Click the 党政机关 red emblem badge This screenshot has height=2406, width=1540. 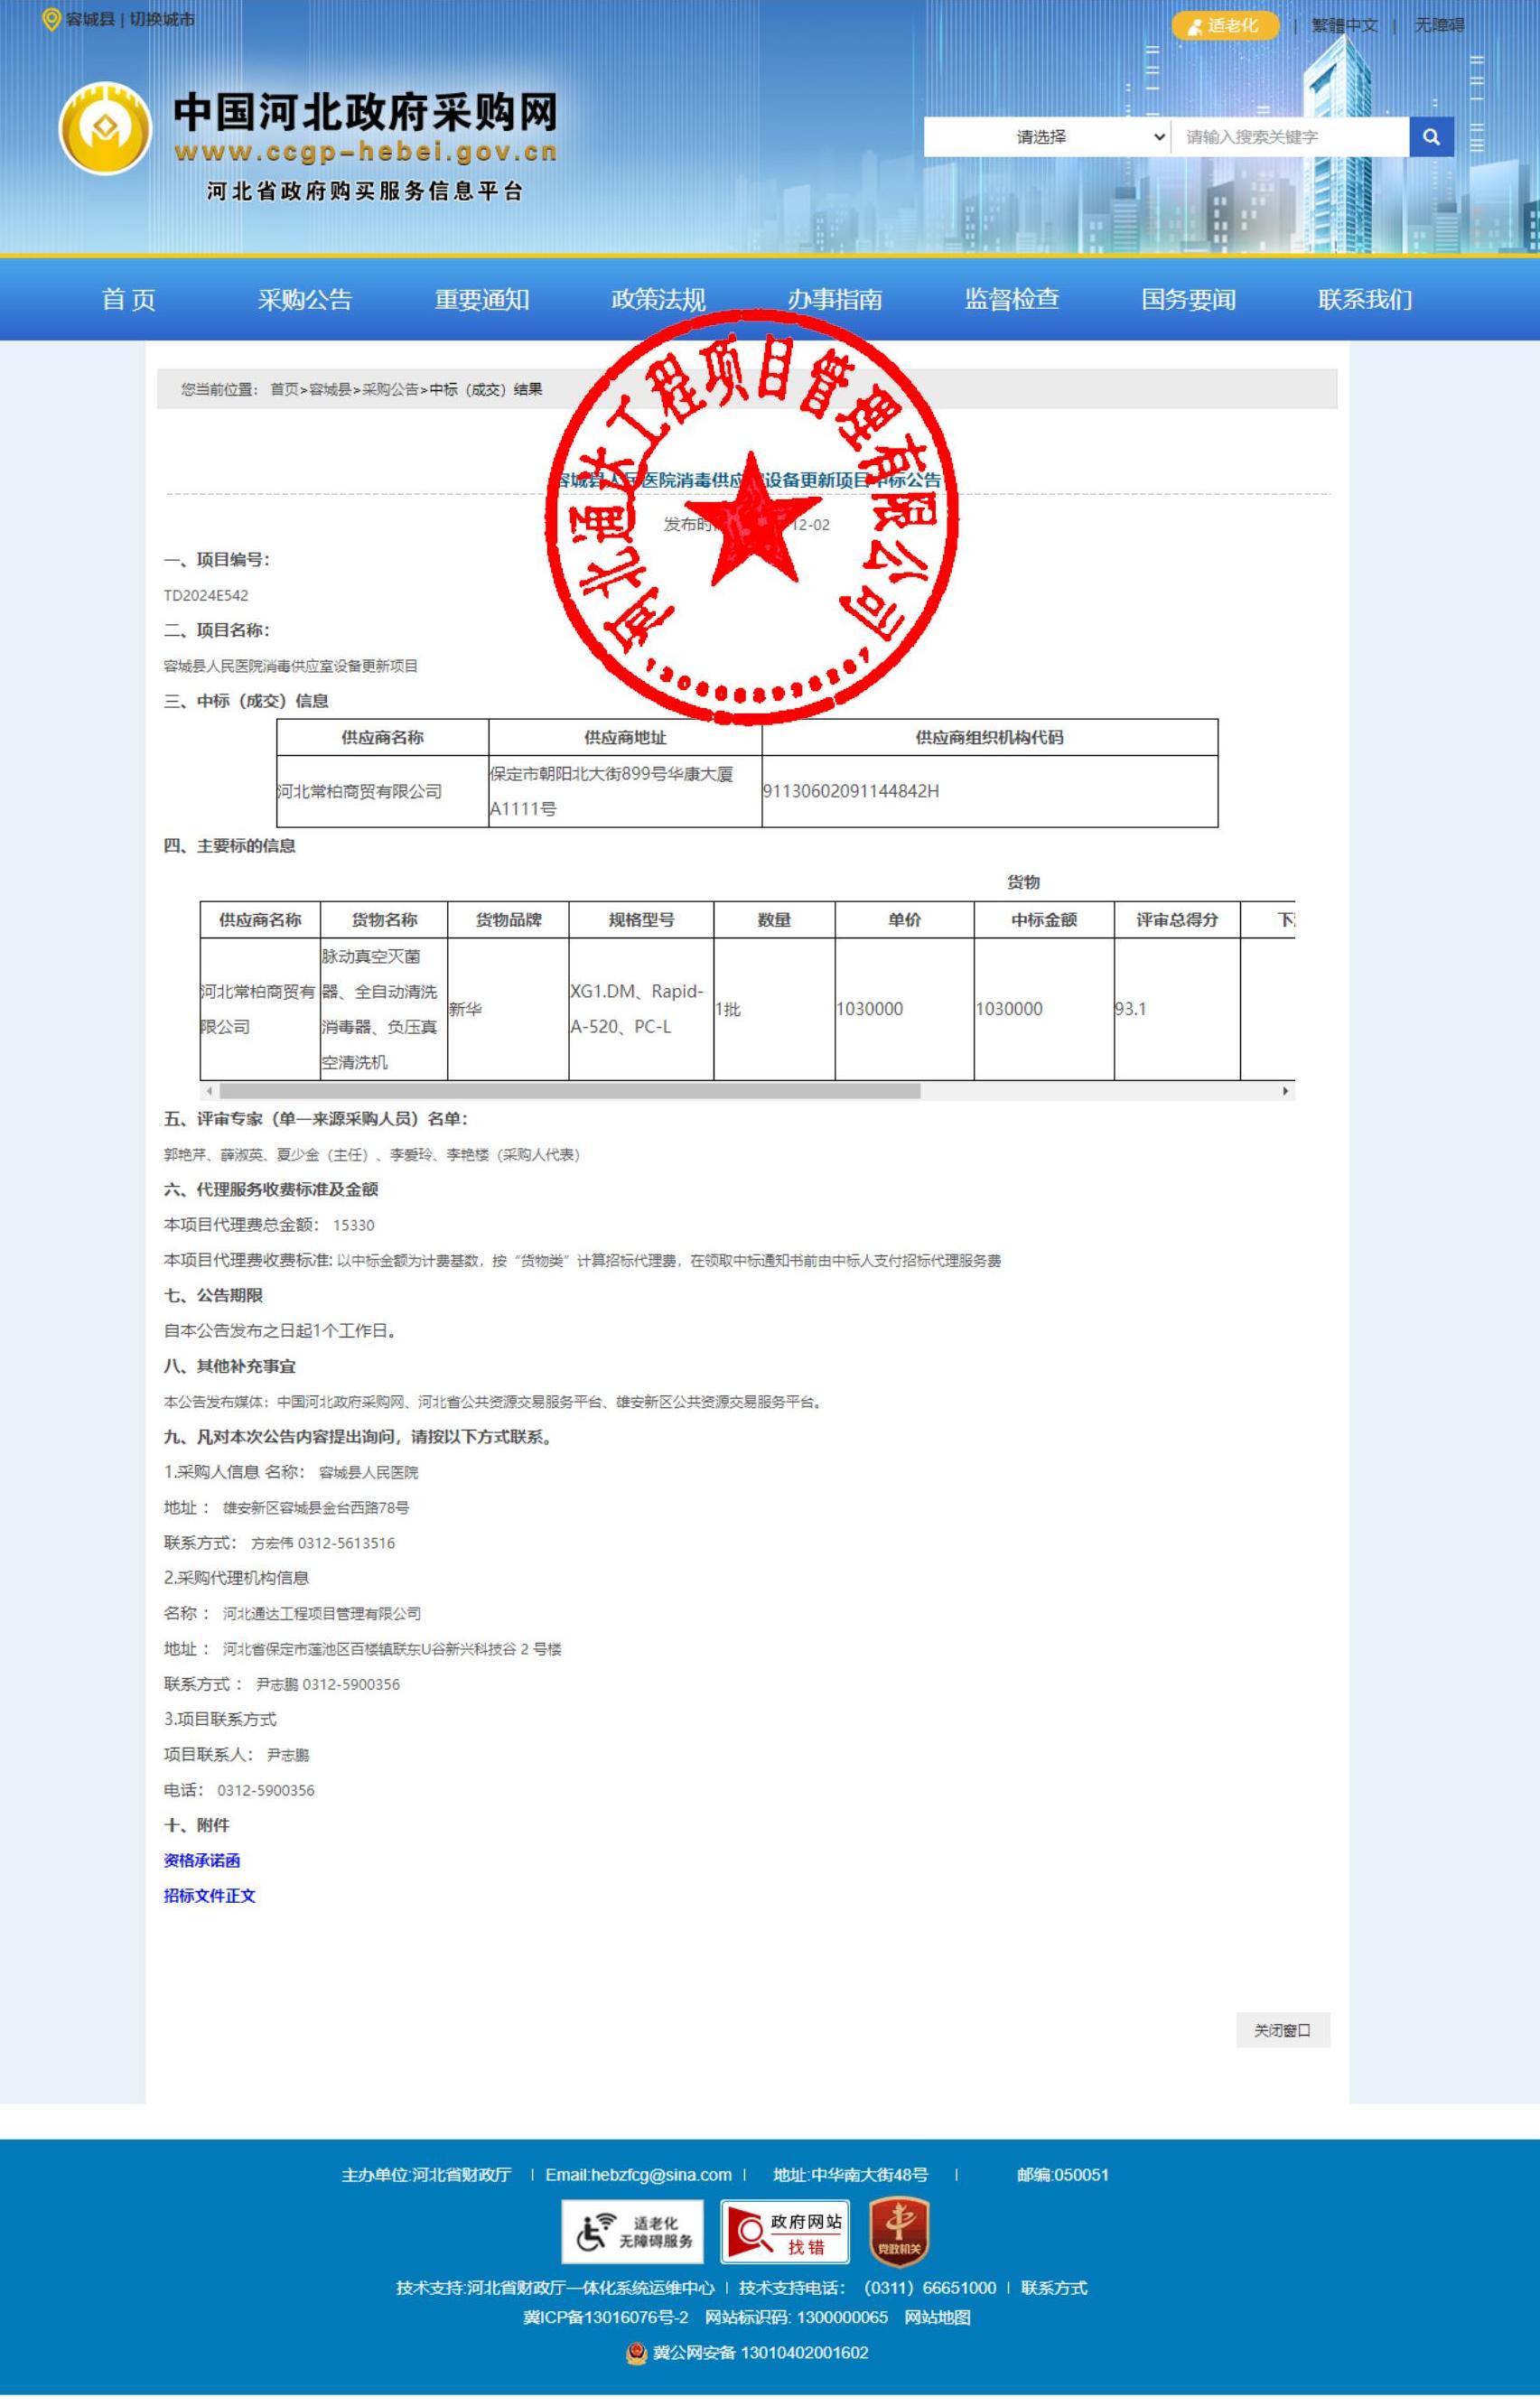point(898,2231)
